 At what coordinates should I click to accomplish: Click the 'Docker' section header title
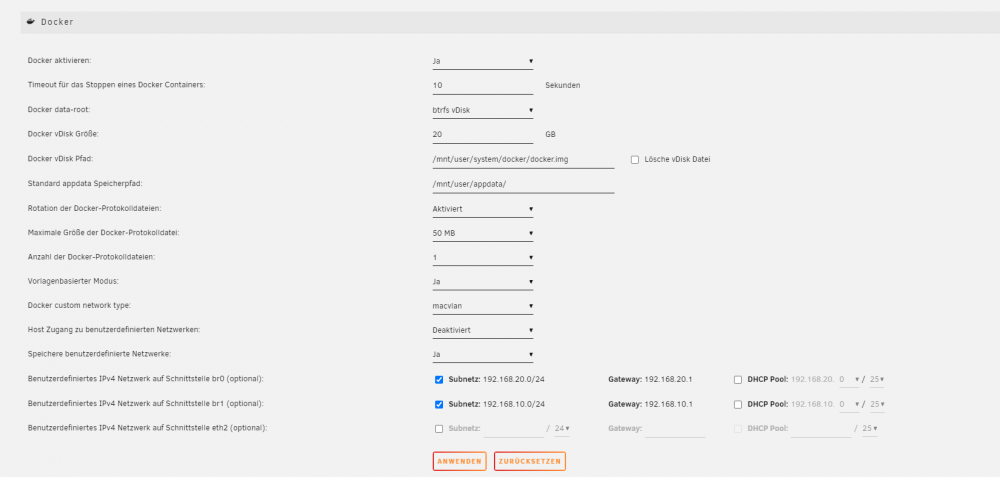click(x=57, y=22)
